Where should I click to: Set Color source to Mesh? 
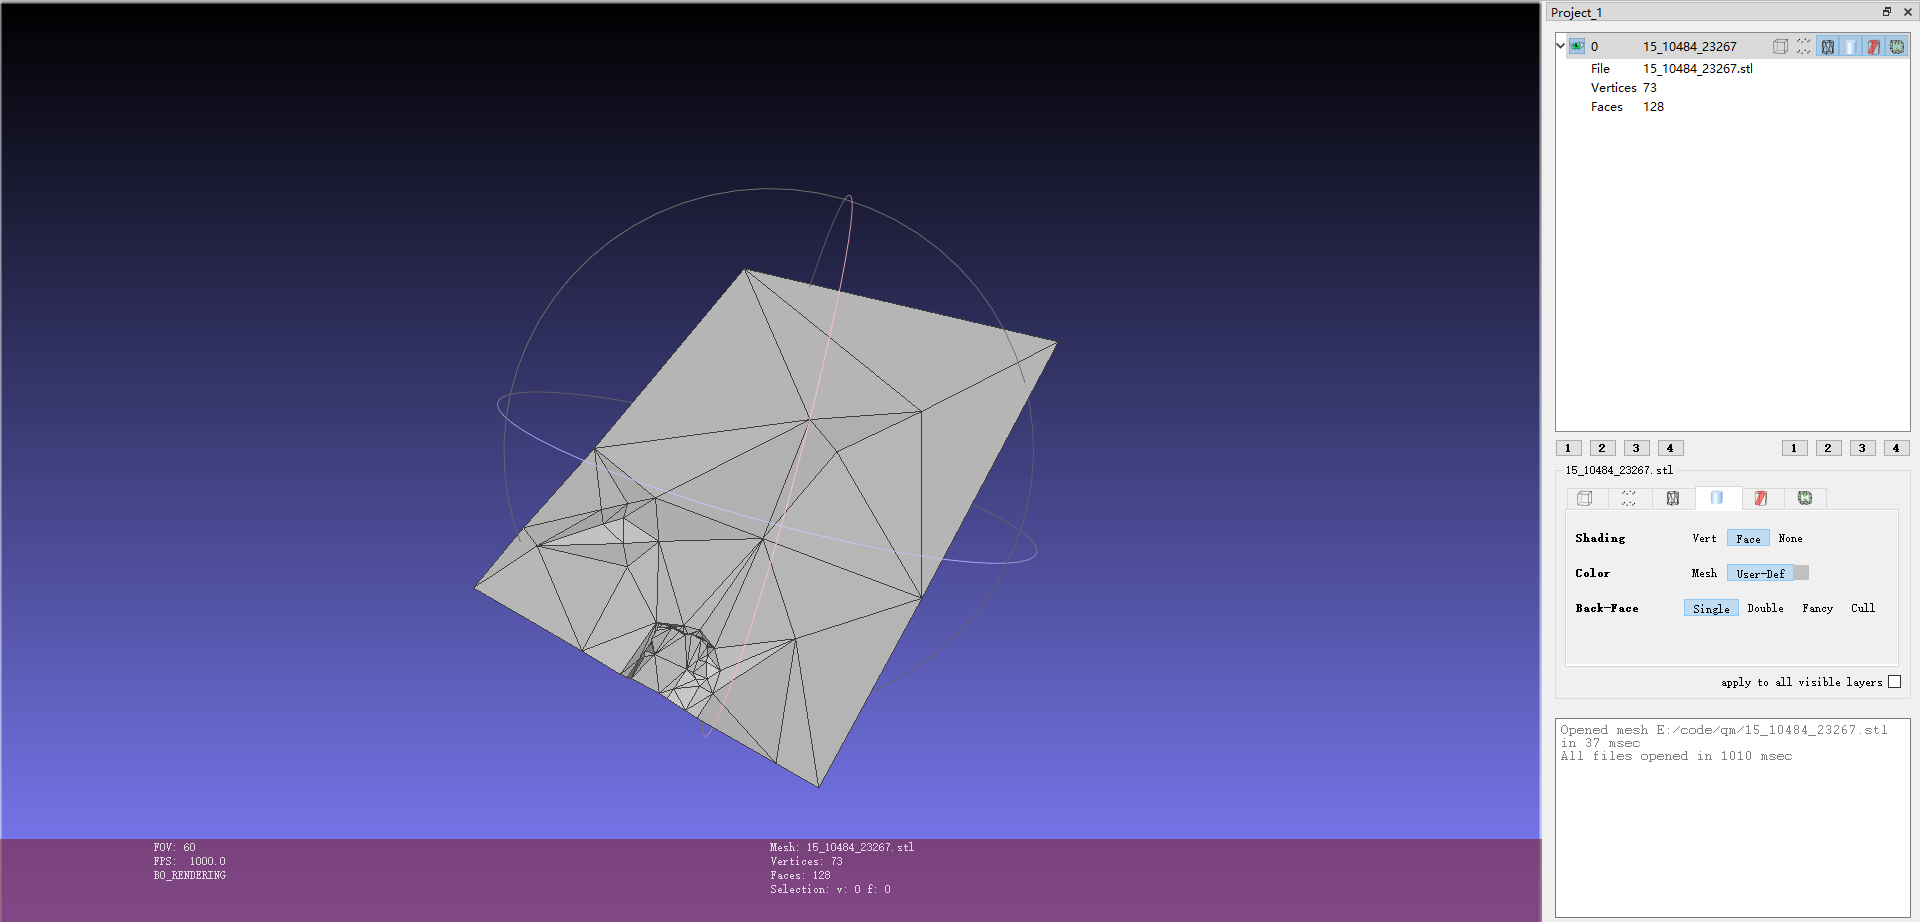coord(1703,573)
